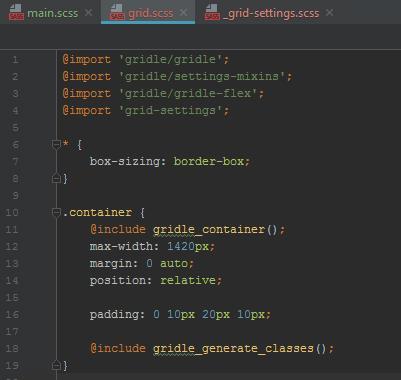Click the max-width property on line 12
This screenshot has height=380, width=401.
[x=121, y=247]
